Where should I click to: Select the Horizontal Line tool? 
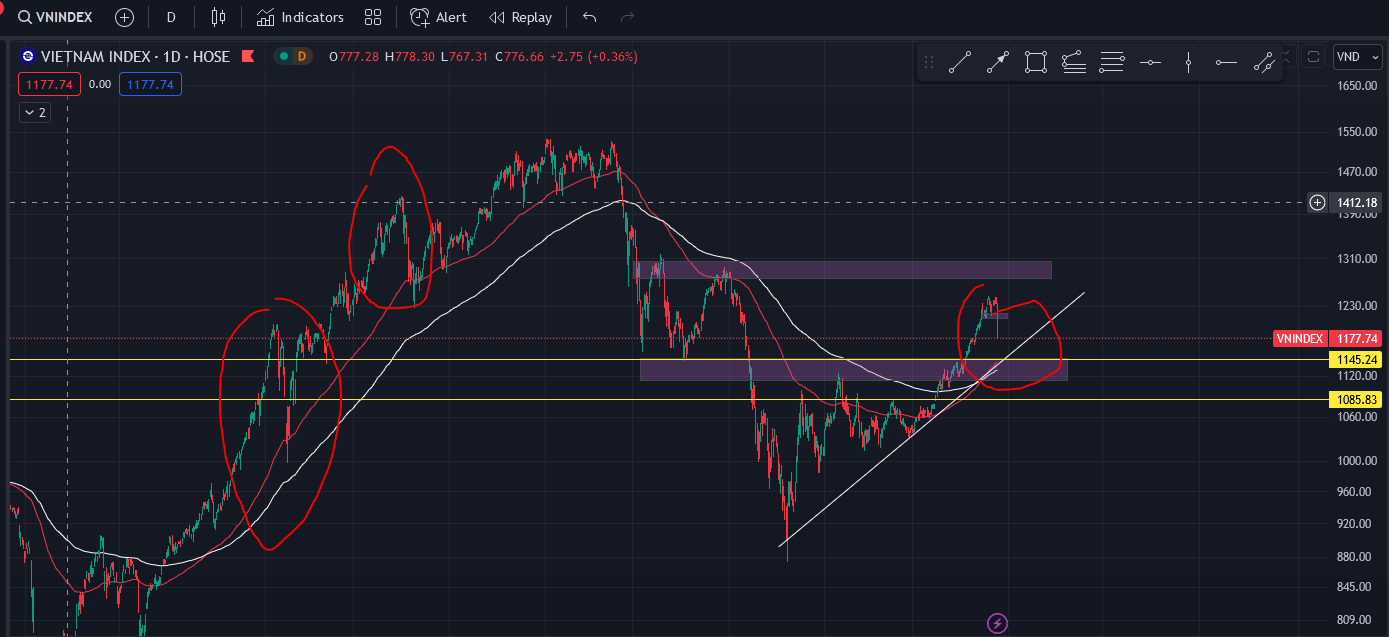1150,62
